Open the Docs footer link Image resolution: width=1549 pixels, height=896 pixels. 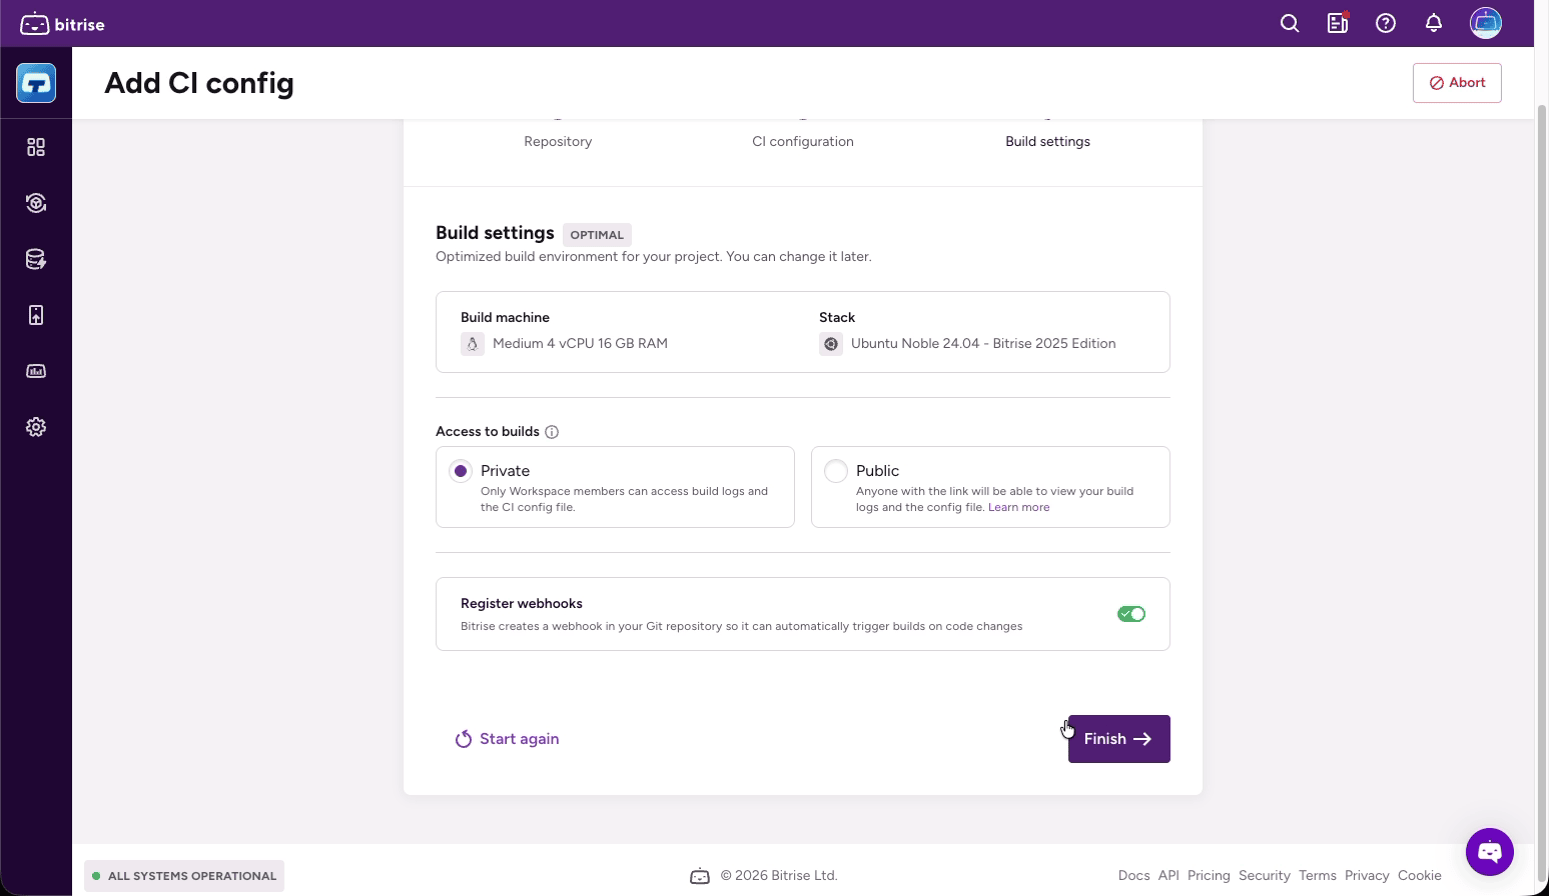point(1134,876)
